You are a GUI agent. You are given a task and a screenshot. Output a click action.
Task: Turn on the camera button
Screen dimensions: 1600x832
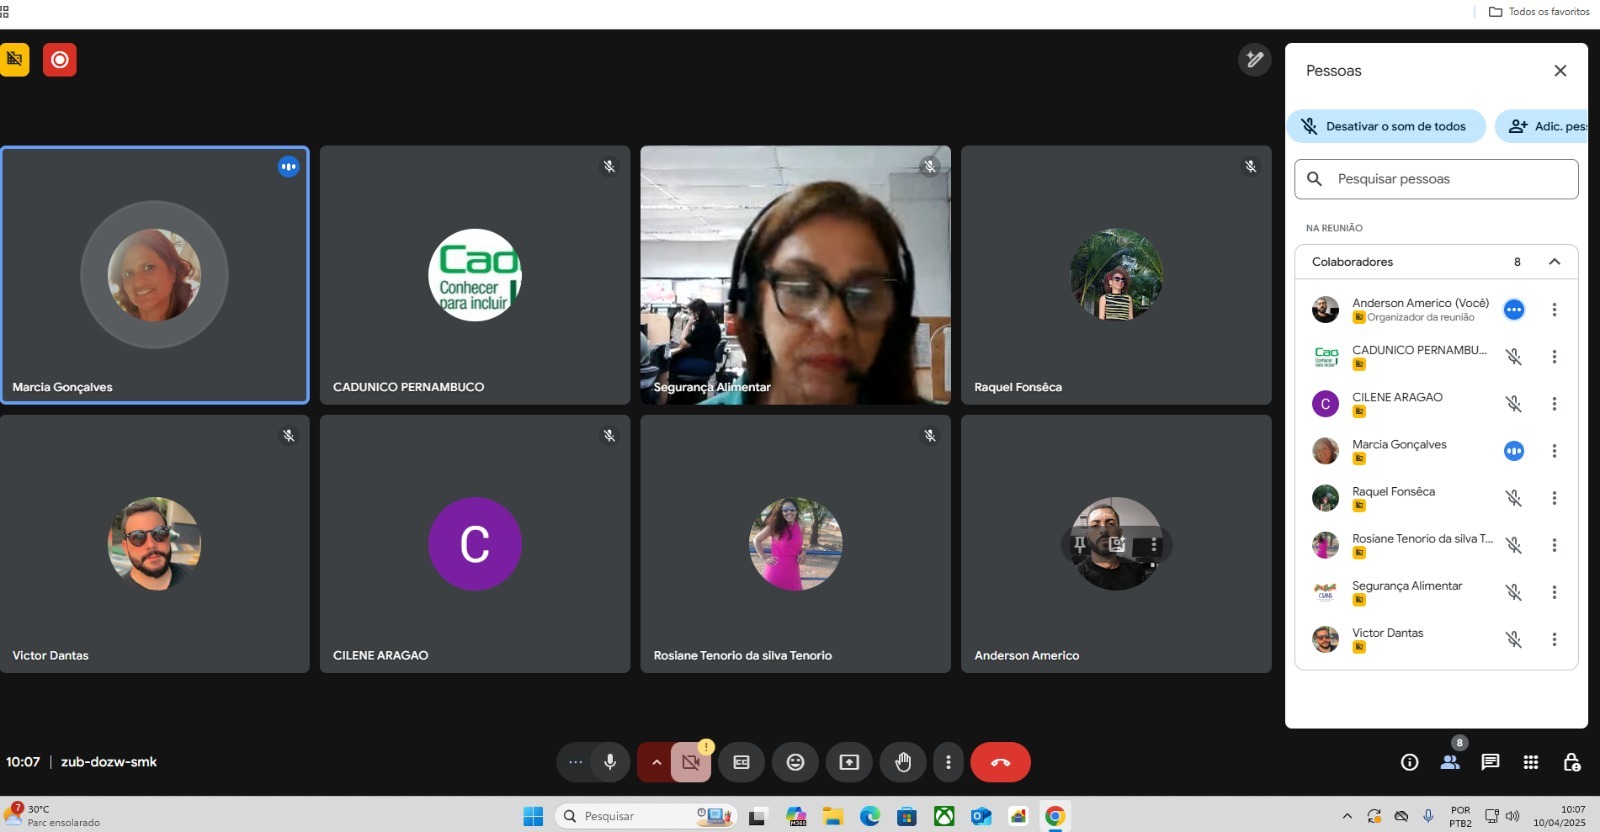tap(691, 762)
